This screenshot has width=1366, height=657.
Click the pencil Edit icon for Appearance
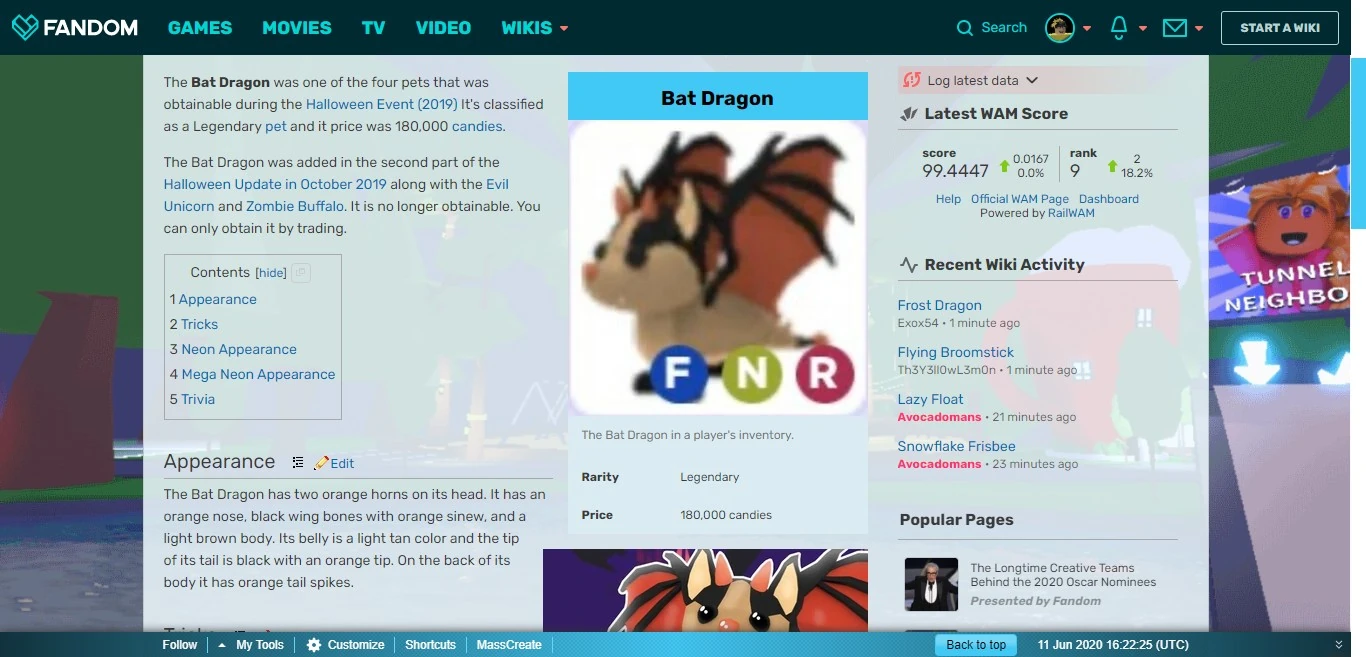pyautogui.click(x=321, y=463)
